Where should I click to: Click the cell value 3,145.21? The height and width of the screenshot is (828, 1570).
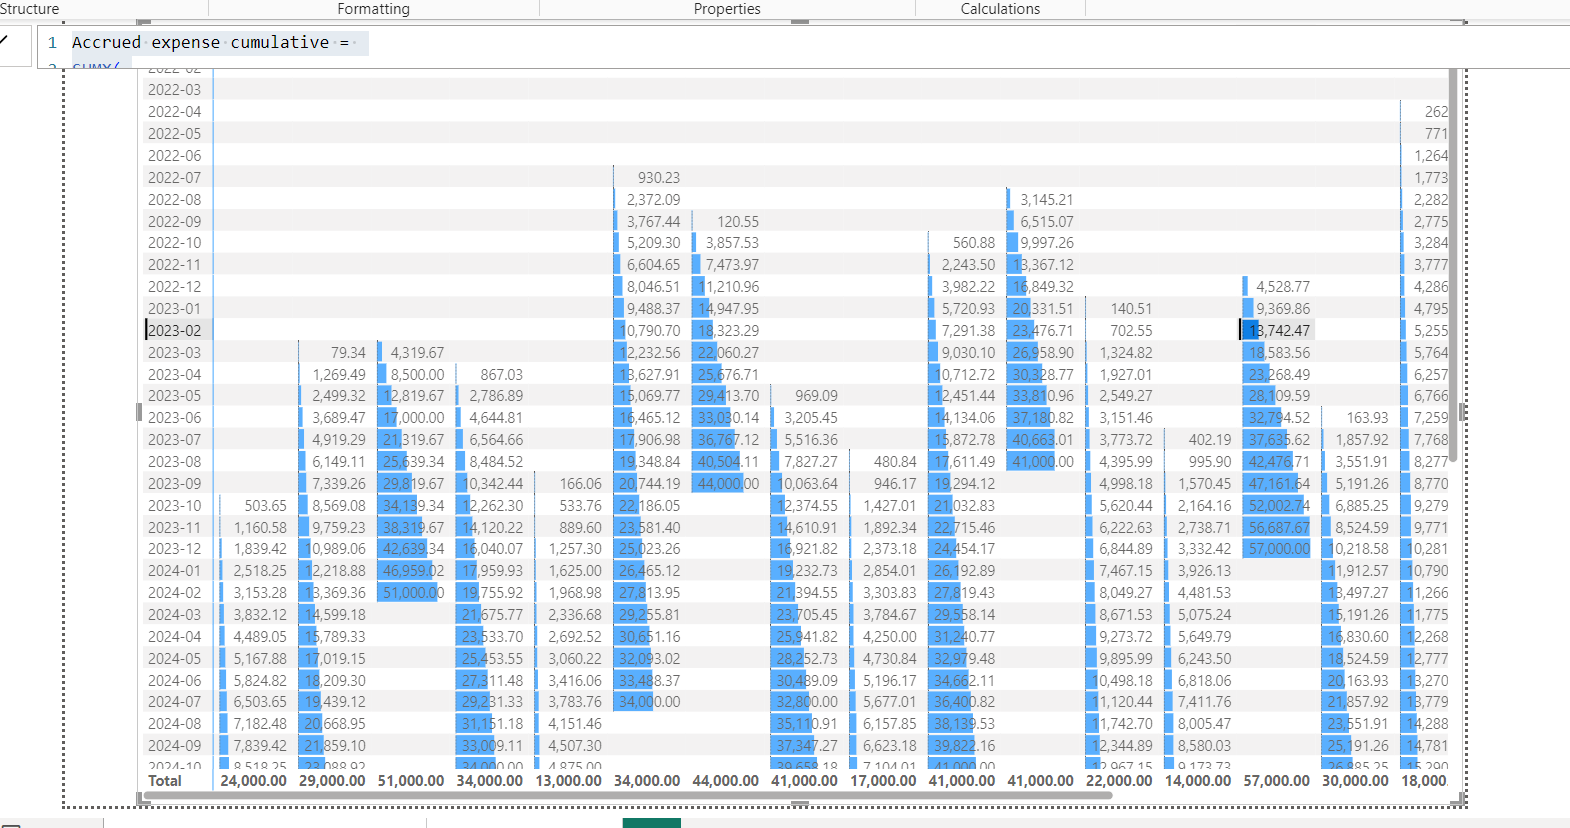point(1046,199)
